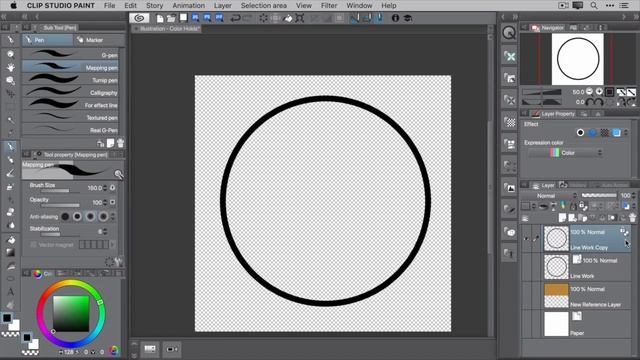
Task: Choose the Real G-Pen sub tool
Action: tap(70, 130)
